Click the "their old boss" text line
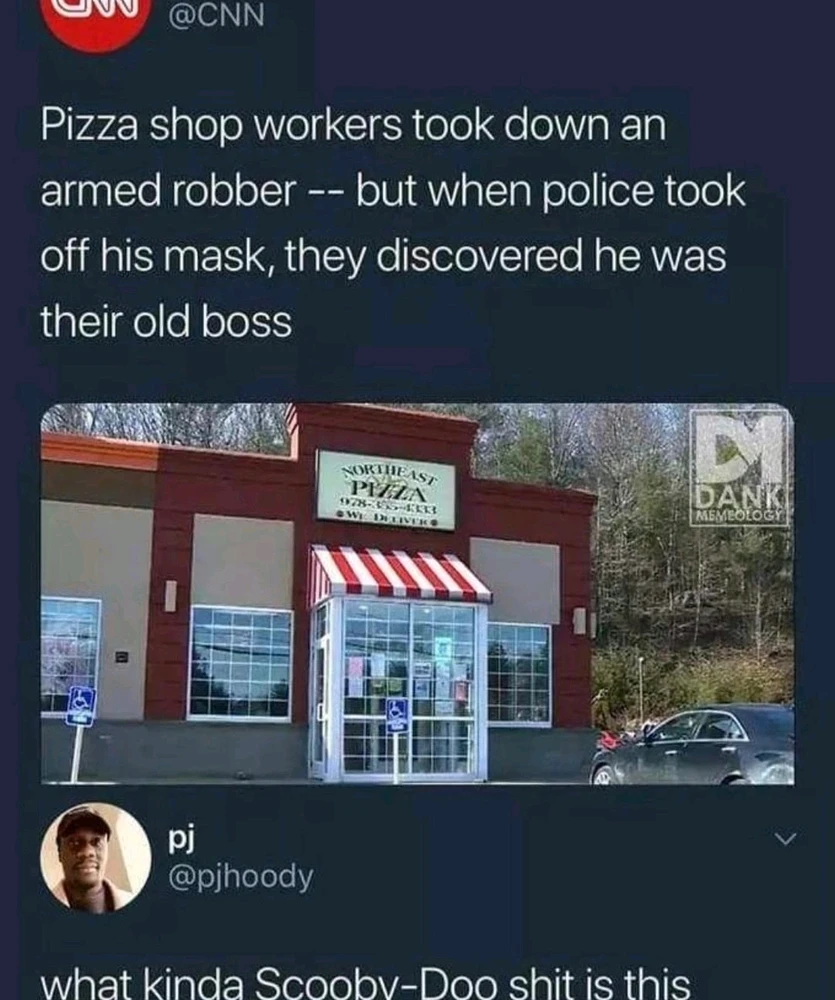This screenshot has width=835, height=1000. pyautogui.click(x=166, y=321)
